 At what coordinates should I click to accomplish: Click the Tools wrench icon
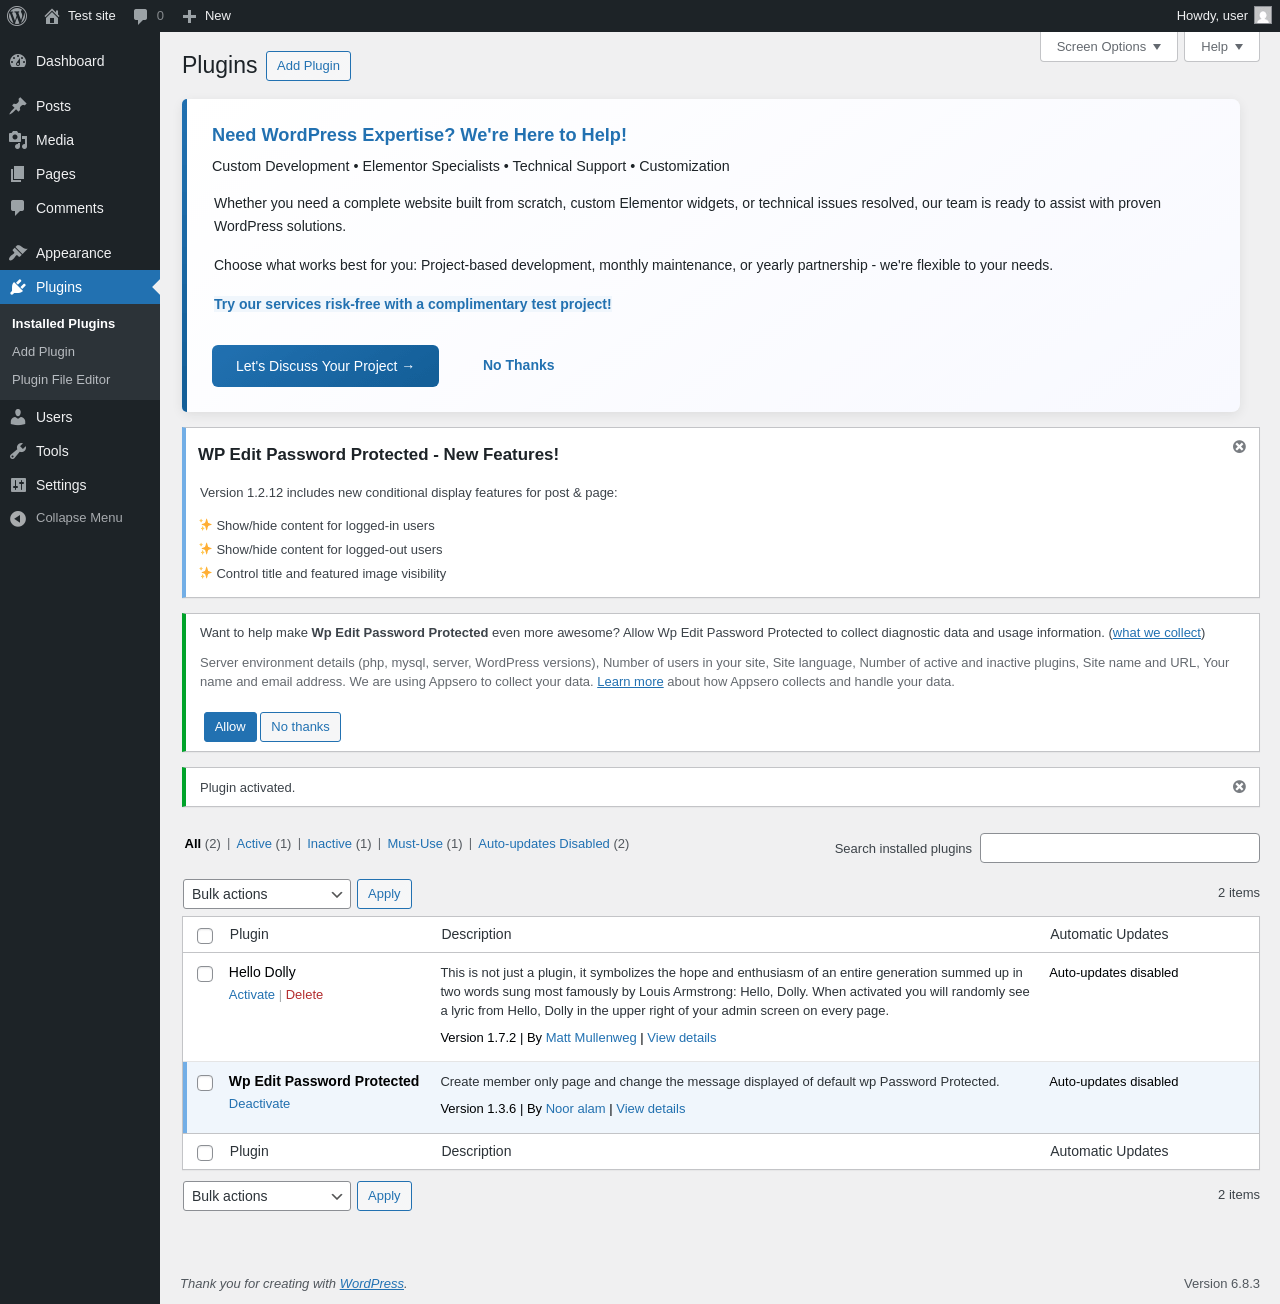pos(18,451)
